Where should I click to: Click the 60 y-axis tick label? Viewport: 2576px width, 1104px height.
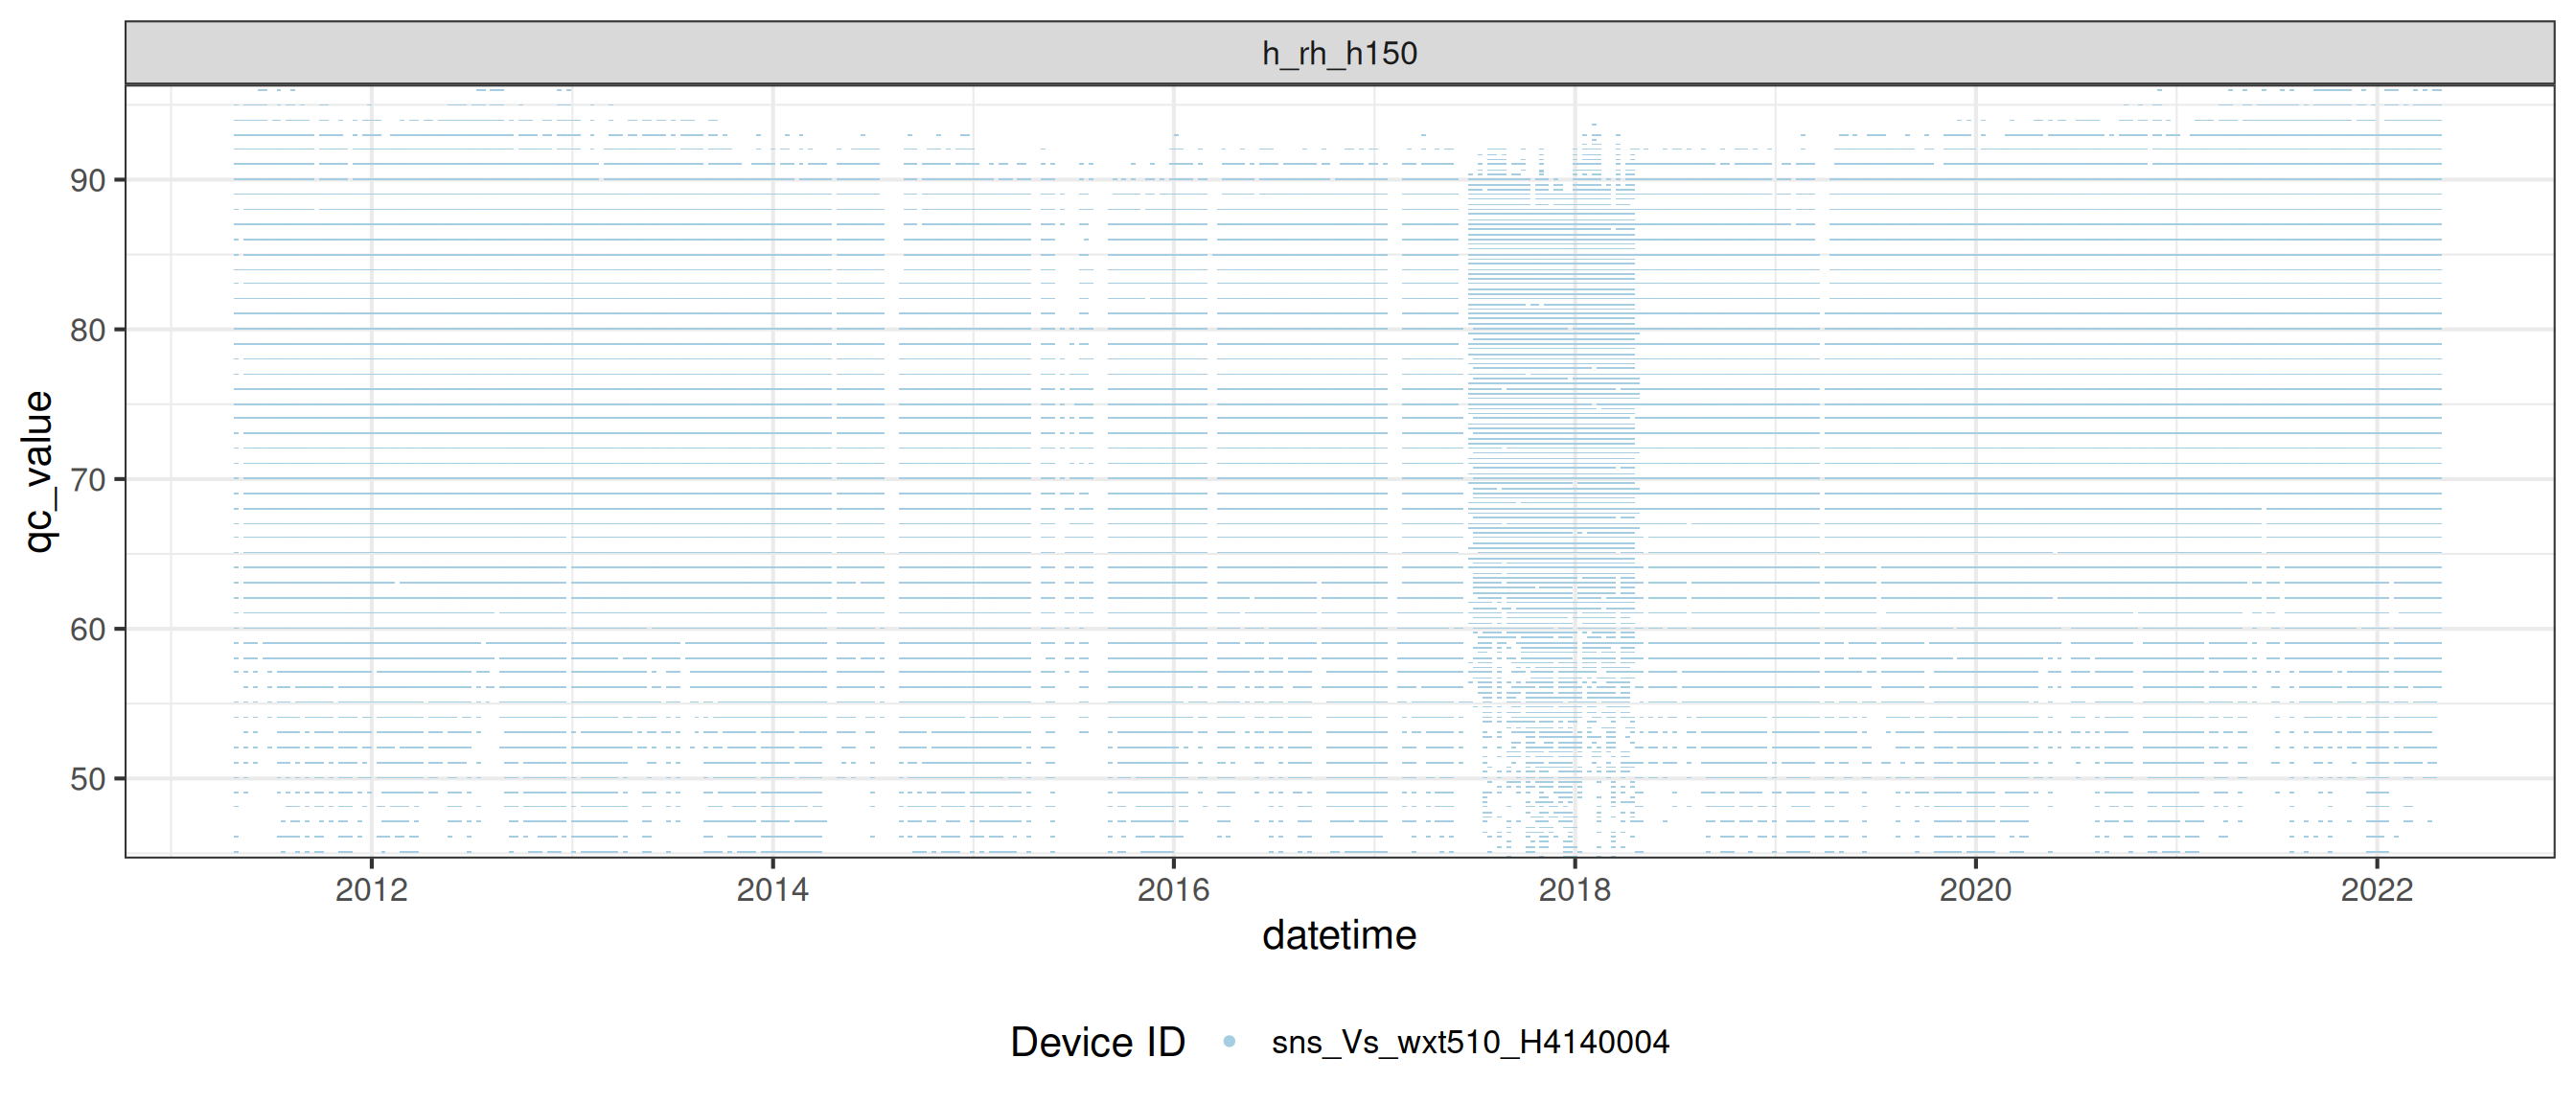[x=87, y=630]
